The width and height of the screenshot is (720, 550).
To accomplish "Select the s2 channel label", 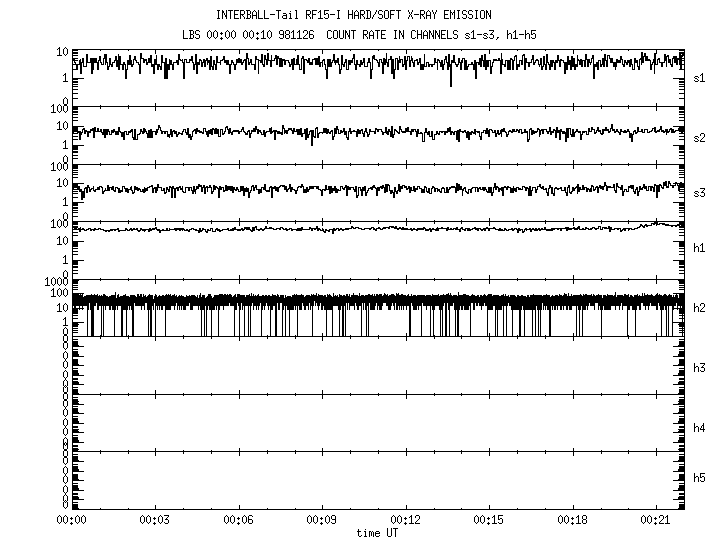I will [x=700, y=138].
